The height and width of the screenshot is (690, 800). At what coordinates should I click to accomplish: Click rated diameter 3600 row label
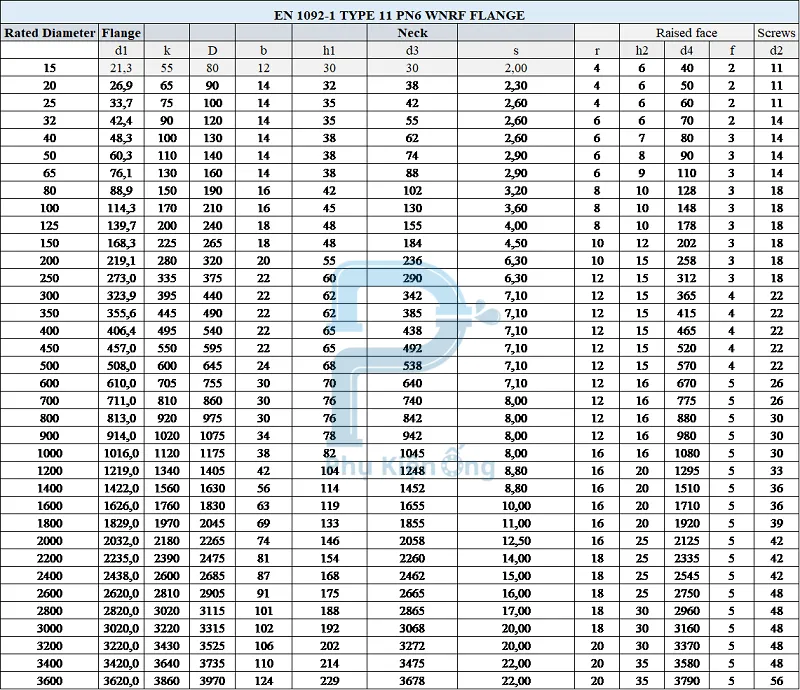click(49, 681)
